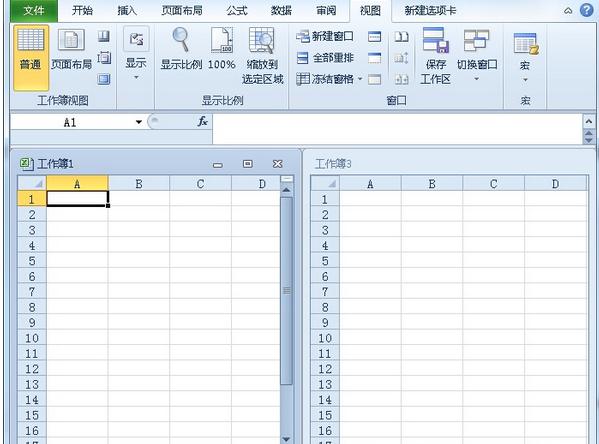Viewport: 599px width, 444px height.
Task: Open 冻结窗格 freeze panes dropdown
Action: [329, 79]
